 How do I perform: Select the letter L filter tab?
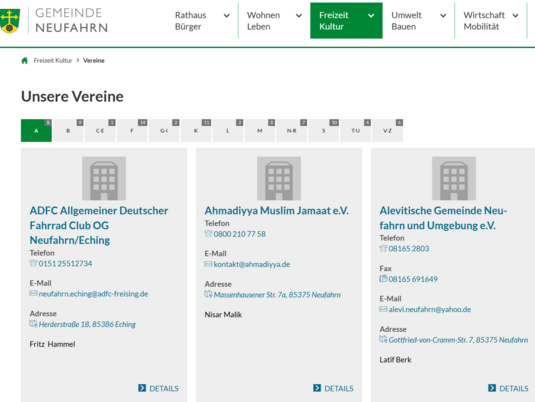(x=228, y=130)
